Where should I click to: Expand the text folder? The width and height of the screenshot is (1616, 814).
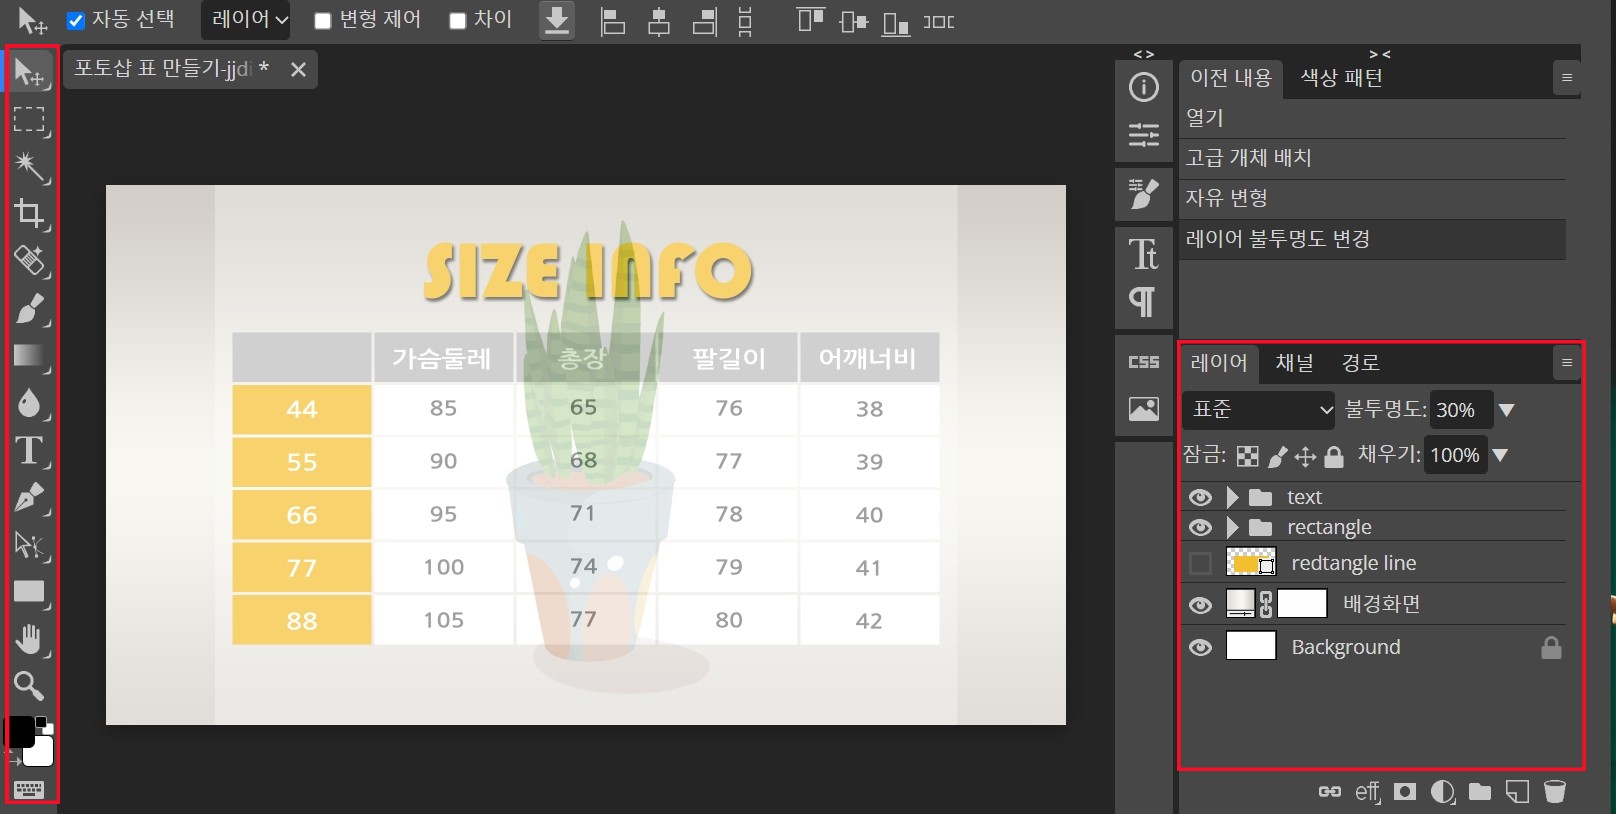tap(1232, 497)
